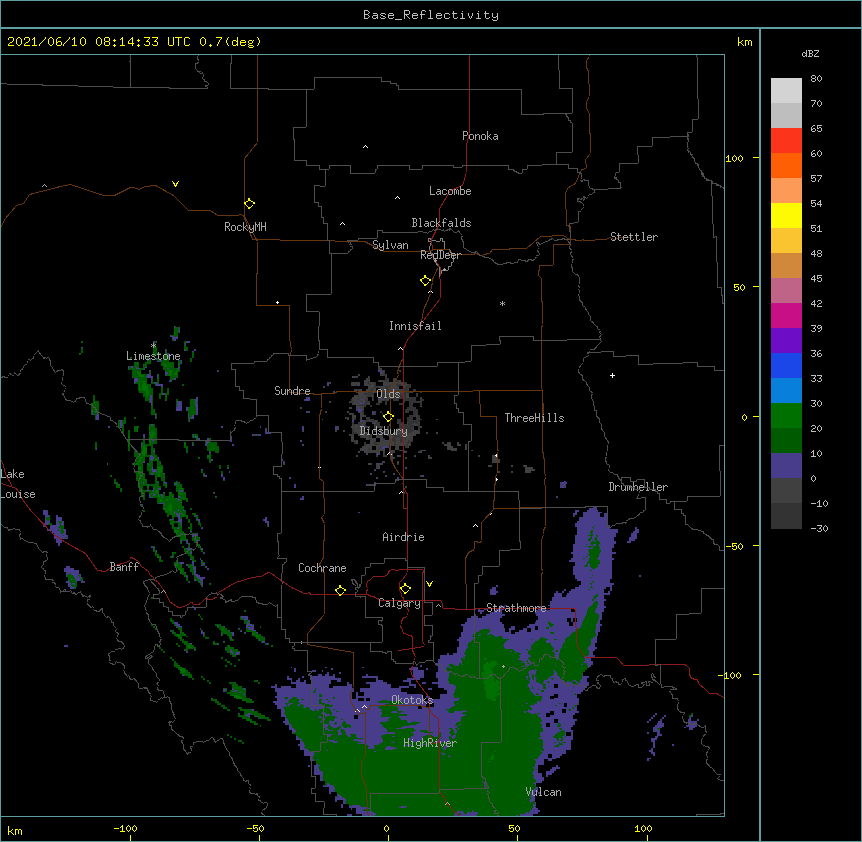Click the Limestone map label
This screenshot has height=842, width=862.
pos(153,356)
